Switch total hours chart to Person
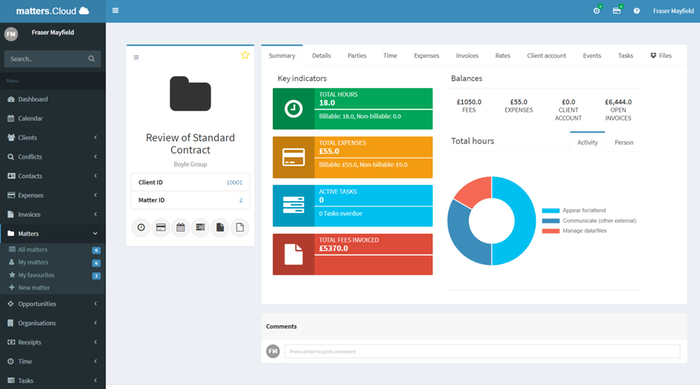Viewport: 700px width, 389px height. [624, 142]
